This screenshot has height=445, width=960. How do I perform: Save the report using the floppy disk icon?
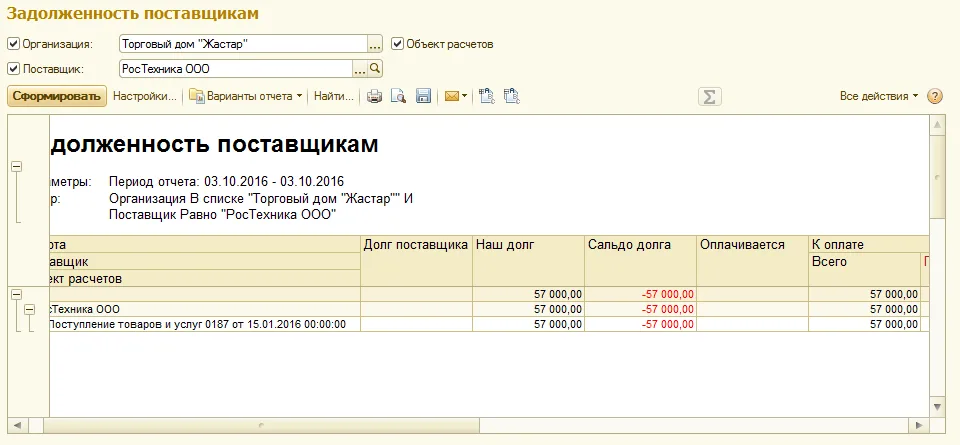pyautogui.click(x=424, y=96)
